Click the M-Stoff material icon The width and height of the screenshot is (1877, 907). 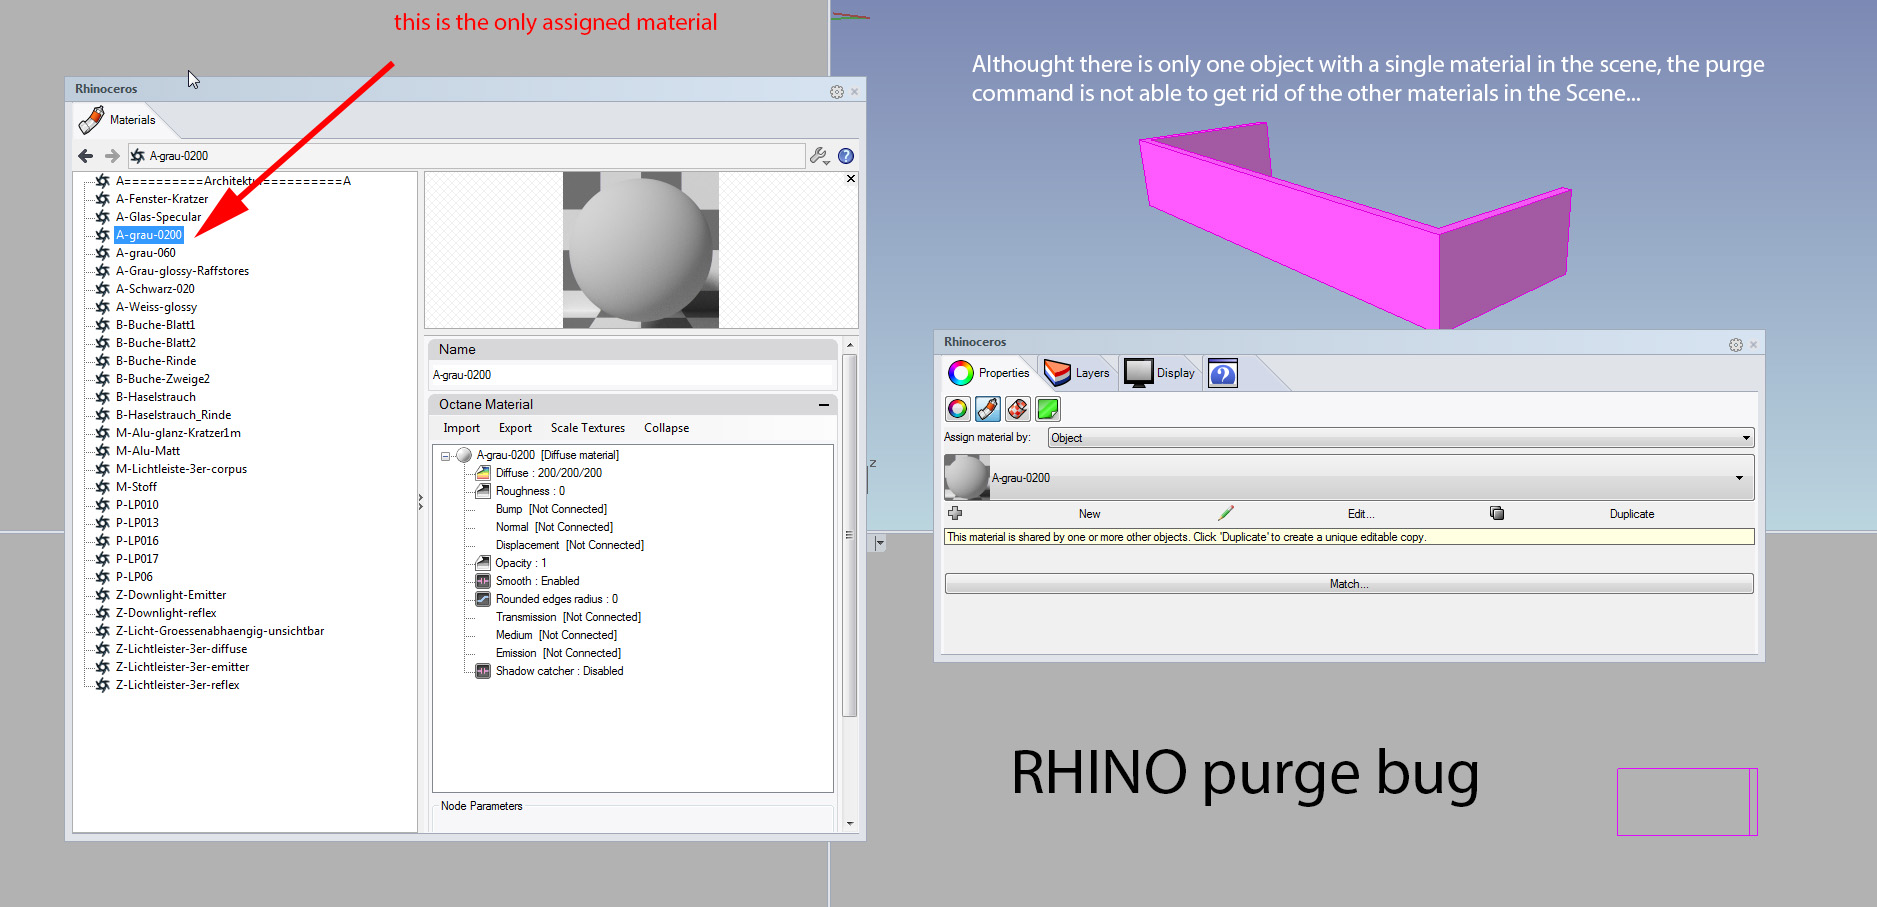tap(102, 487)
